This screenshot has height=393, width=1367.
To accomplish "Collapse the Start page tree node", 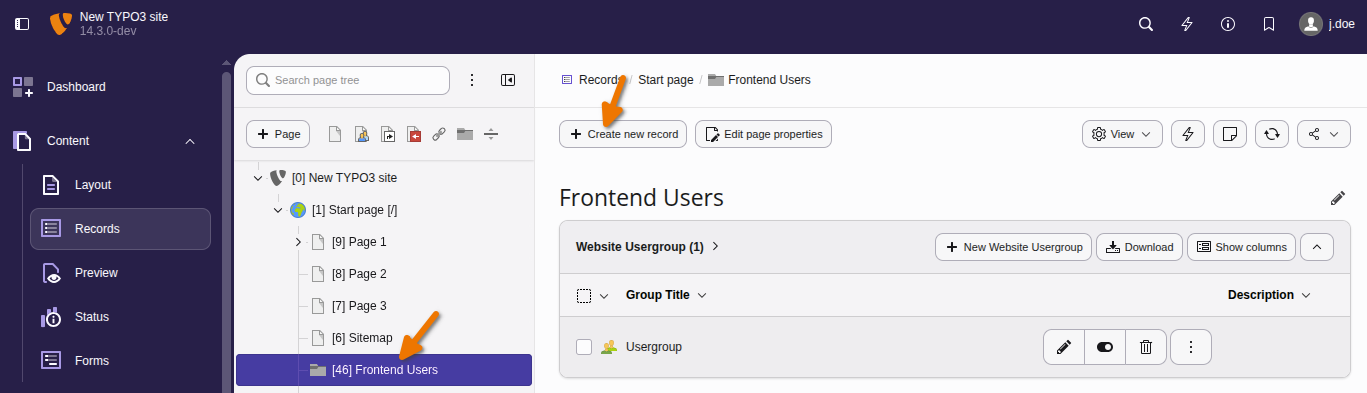I will click(x=278, y=210).
